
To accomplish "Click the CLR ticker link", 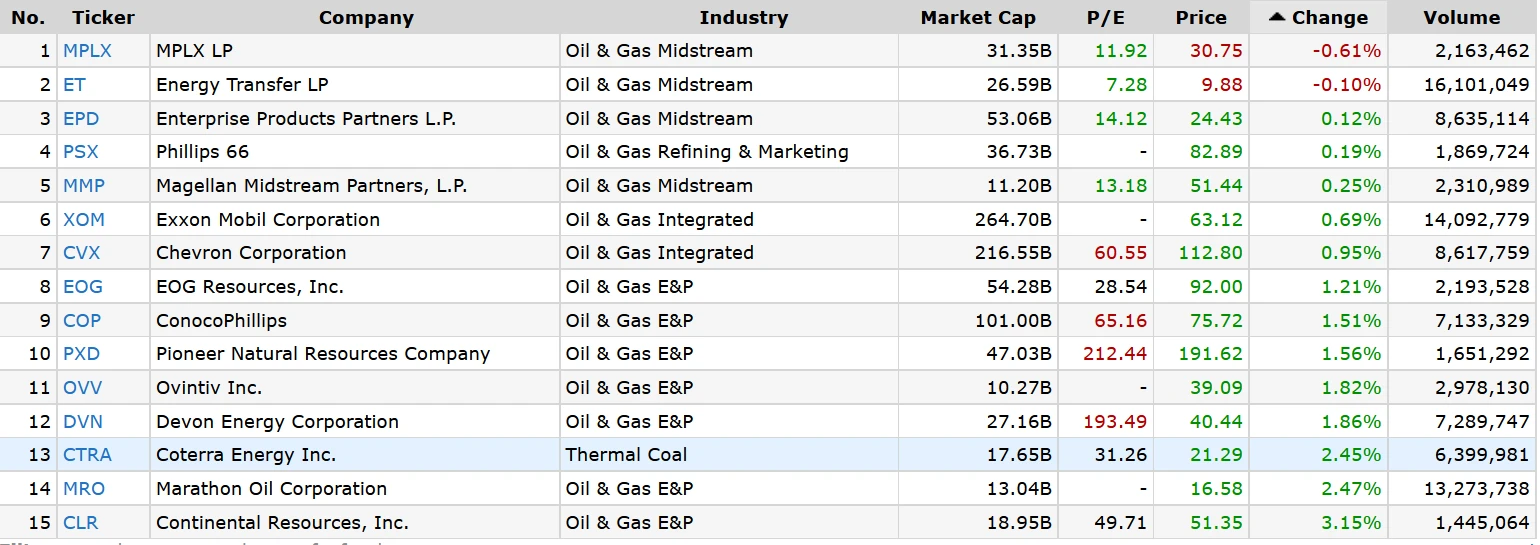I will click(80, 523).
